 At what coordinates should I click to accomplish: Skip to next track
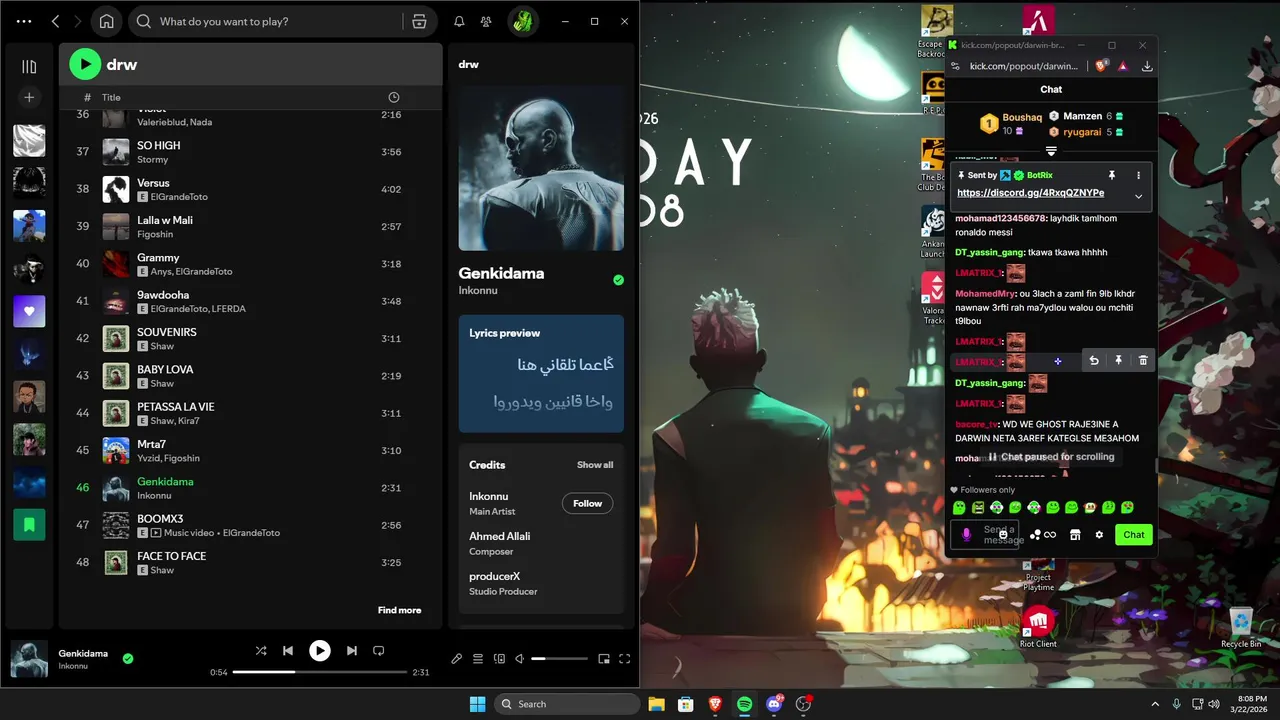coord(351,650)
